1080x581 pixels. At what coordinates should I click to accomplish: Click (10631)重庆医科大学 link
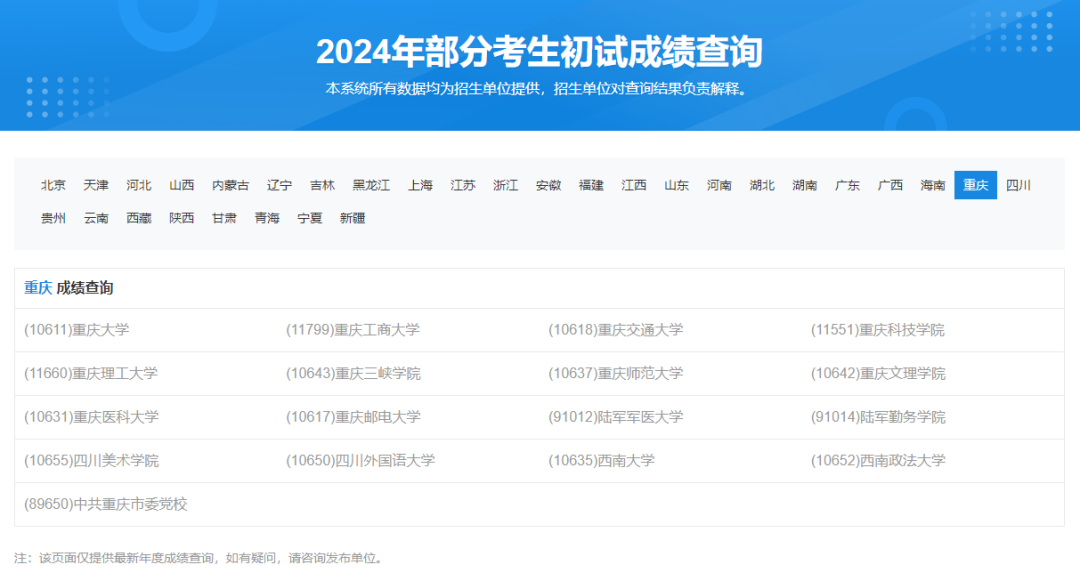(92, 416)
